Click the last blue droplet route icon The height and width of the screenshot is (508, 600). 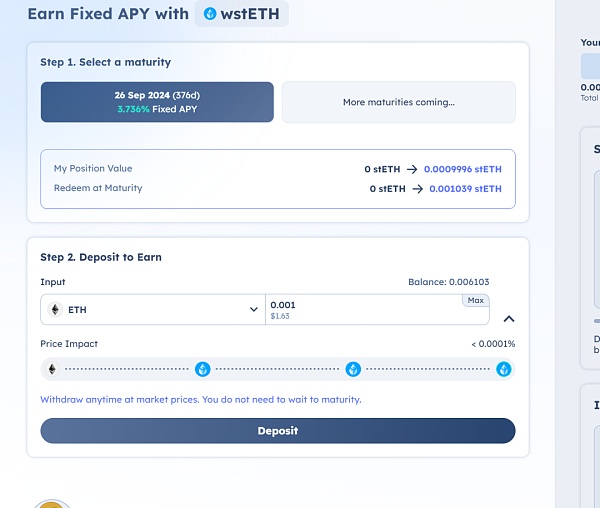[503, 369]
